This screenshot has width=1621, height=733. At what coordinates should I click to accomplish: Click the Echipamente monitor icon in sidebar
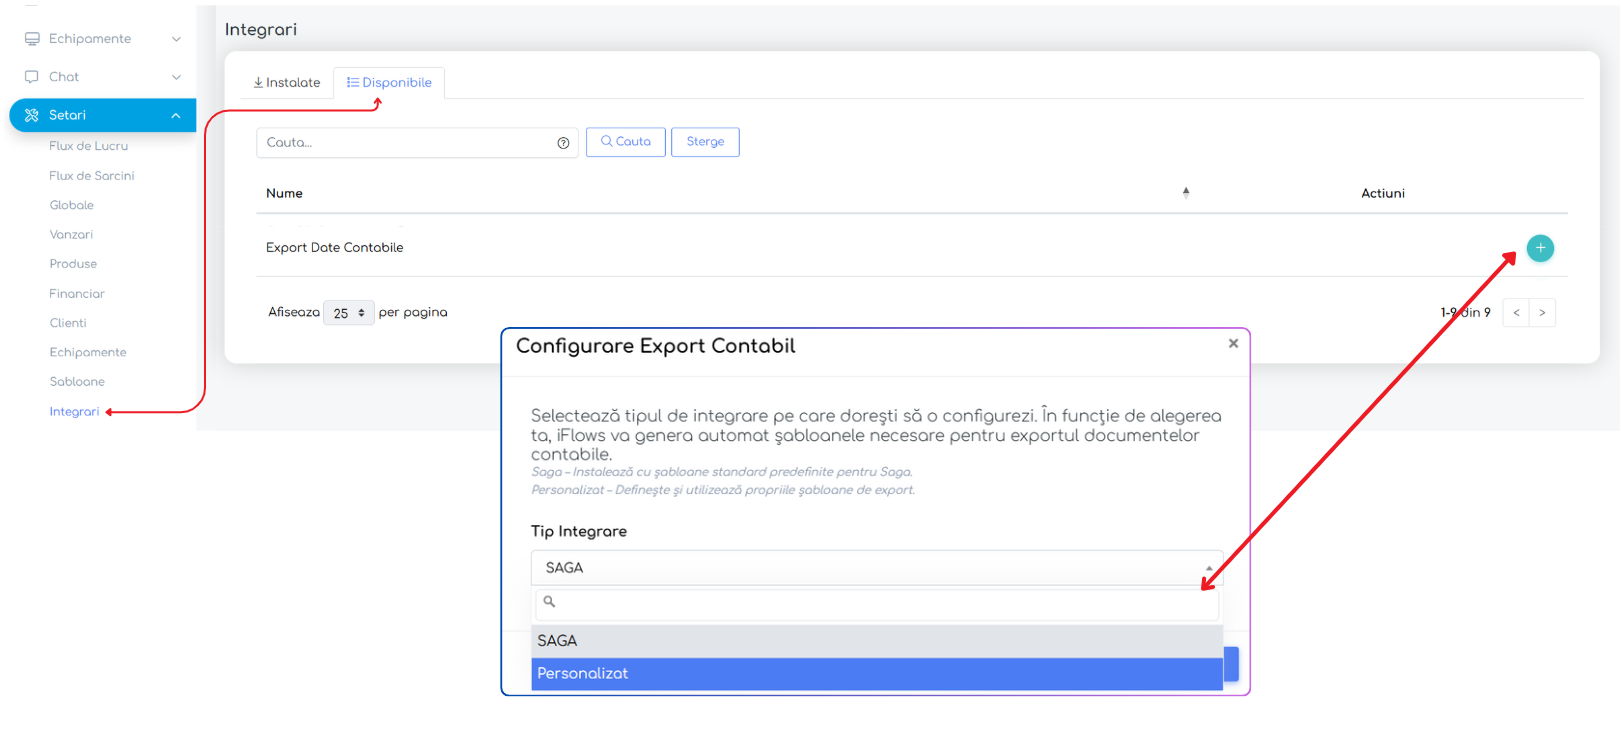[32, 39]
